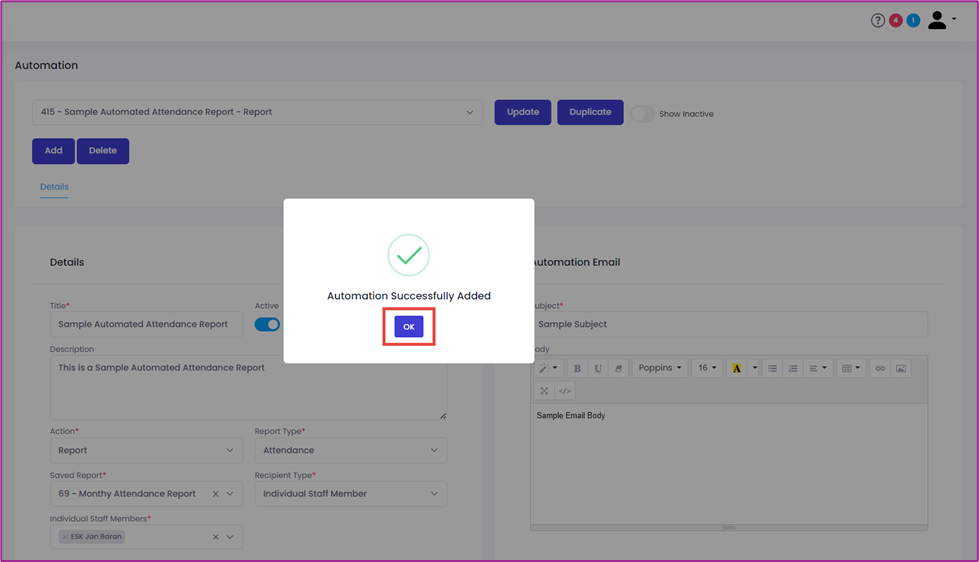Insert an unordered bullet list

[x=772, y=368]
